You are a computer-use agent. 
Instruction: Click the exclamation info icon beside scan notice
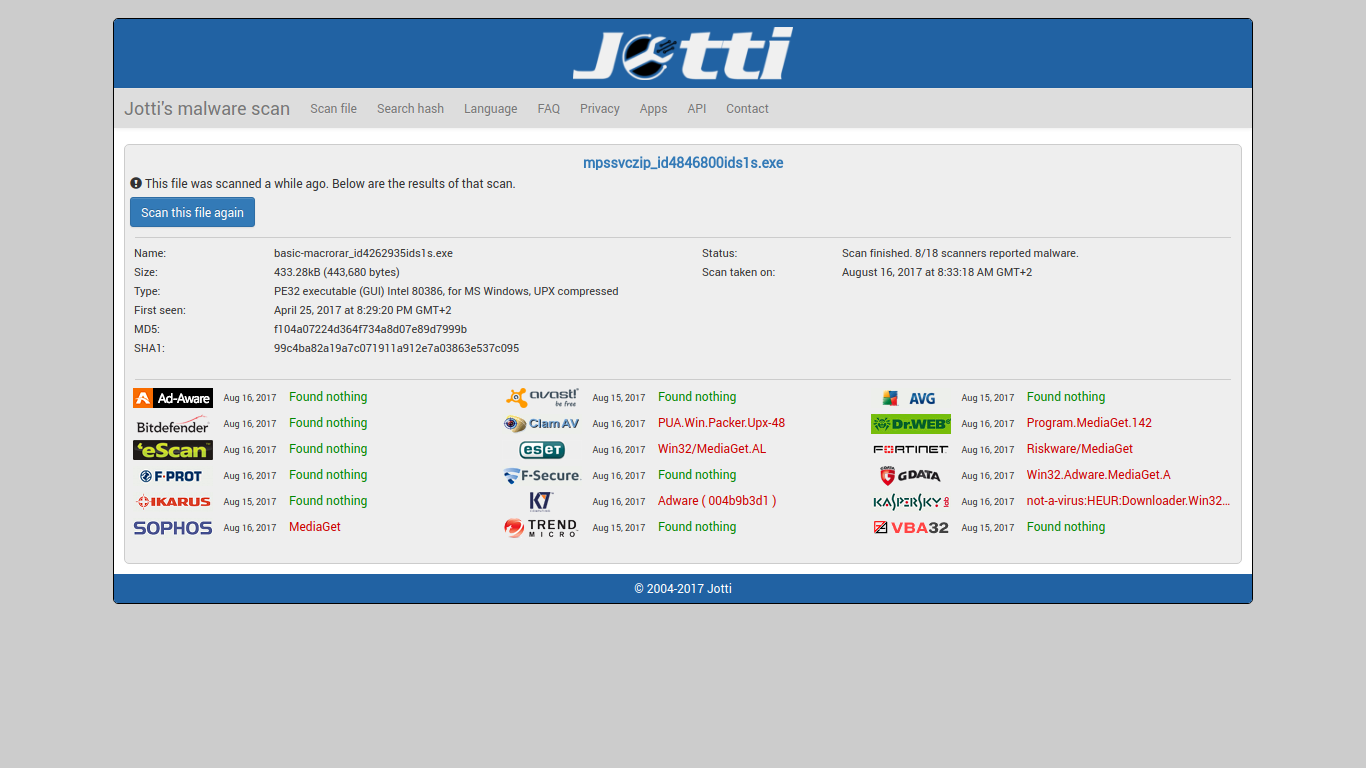click(136, 184)
